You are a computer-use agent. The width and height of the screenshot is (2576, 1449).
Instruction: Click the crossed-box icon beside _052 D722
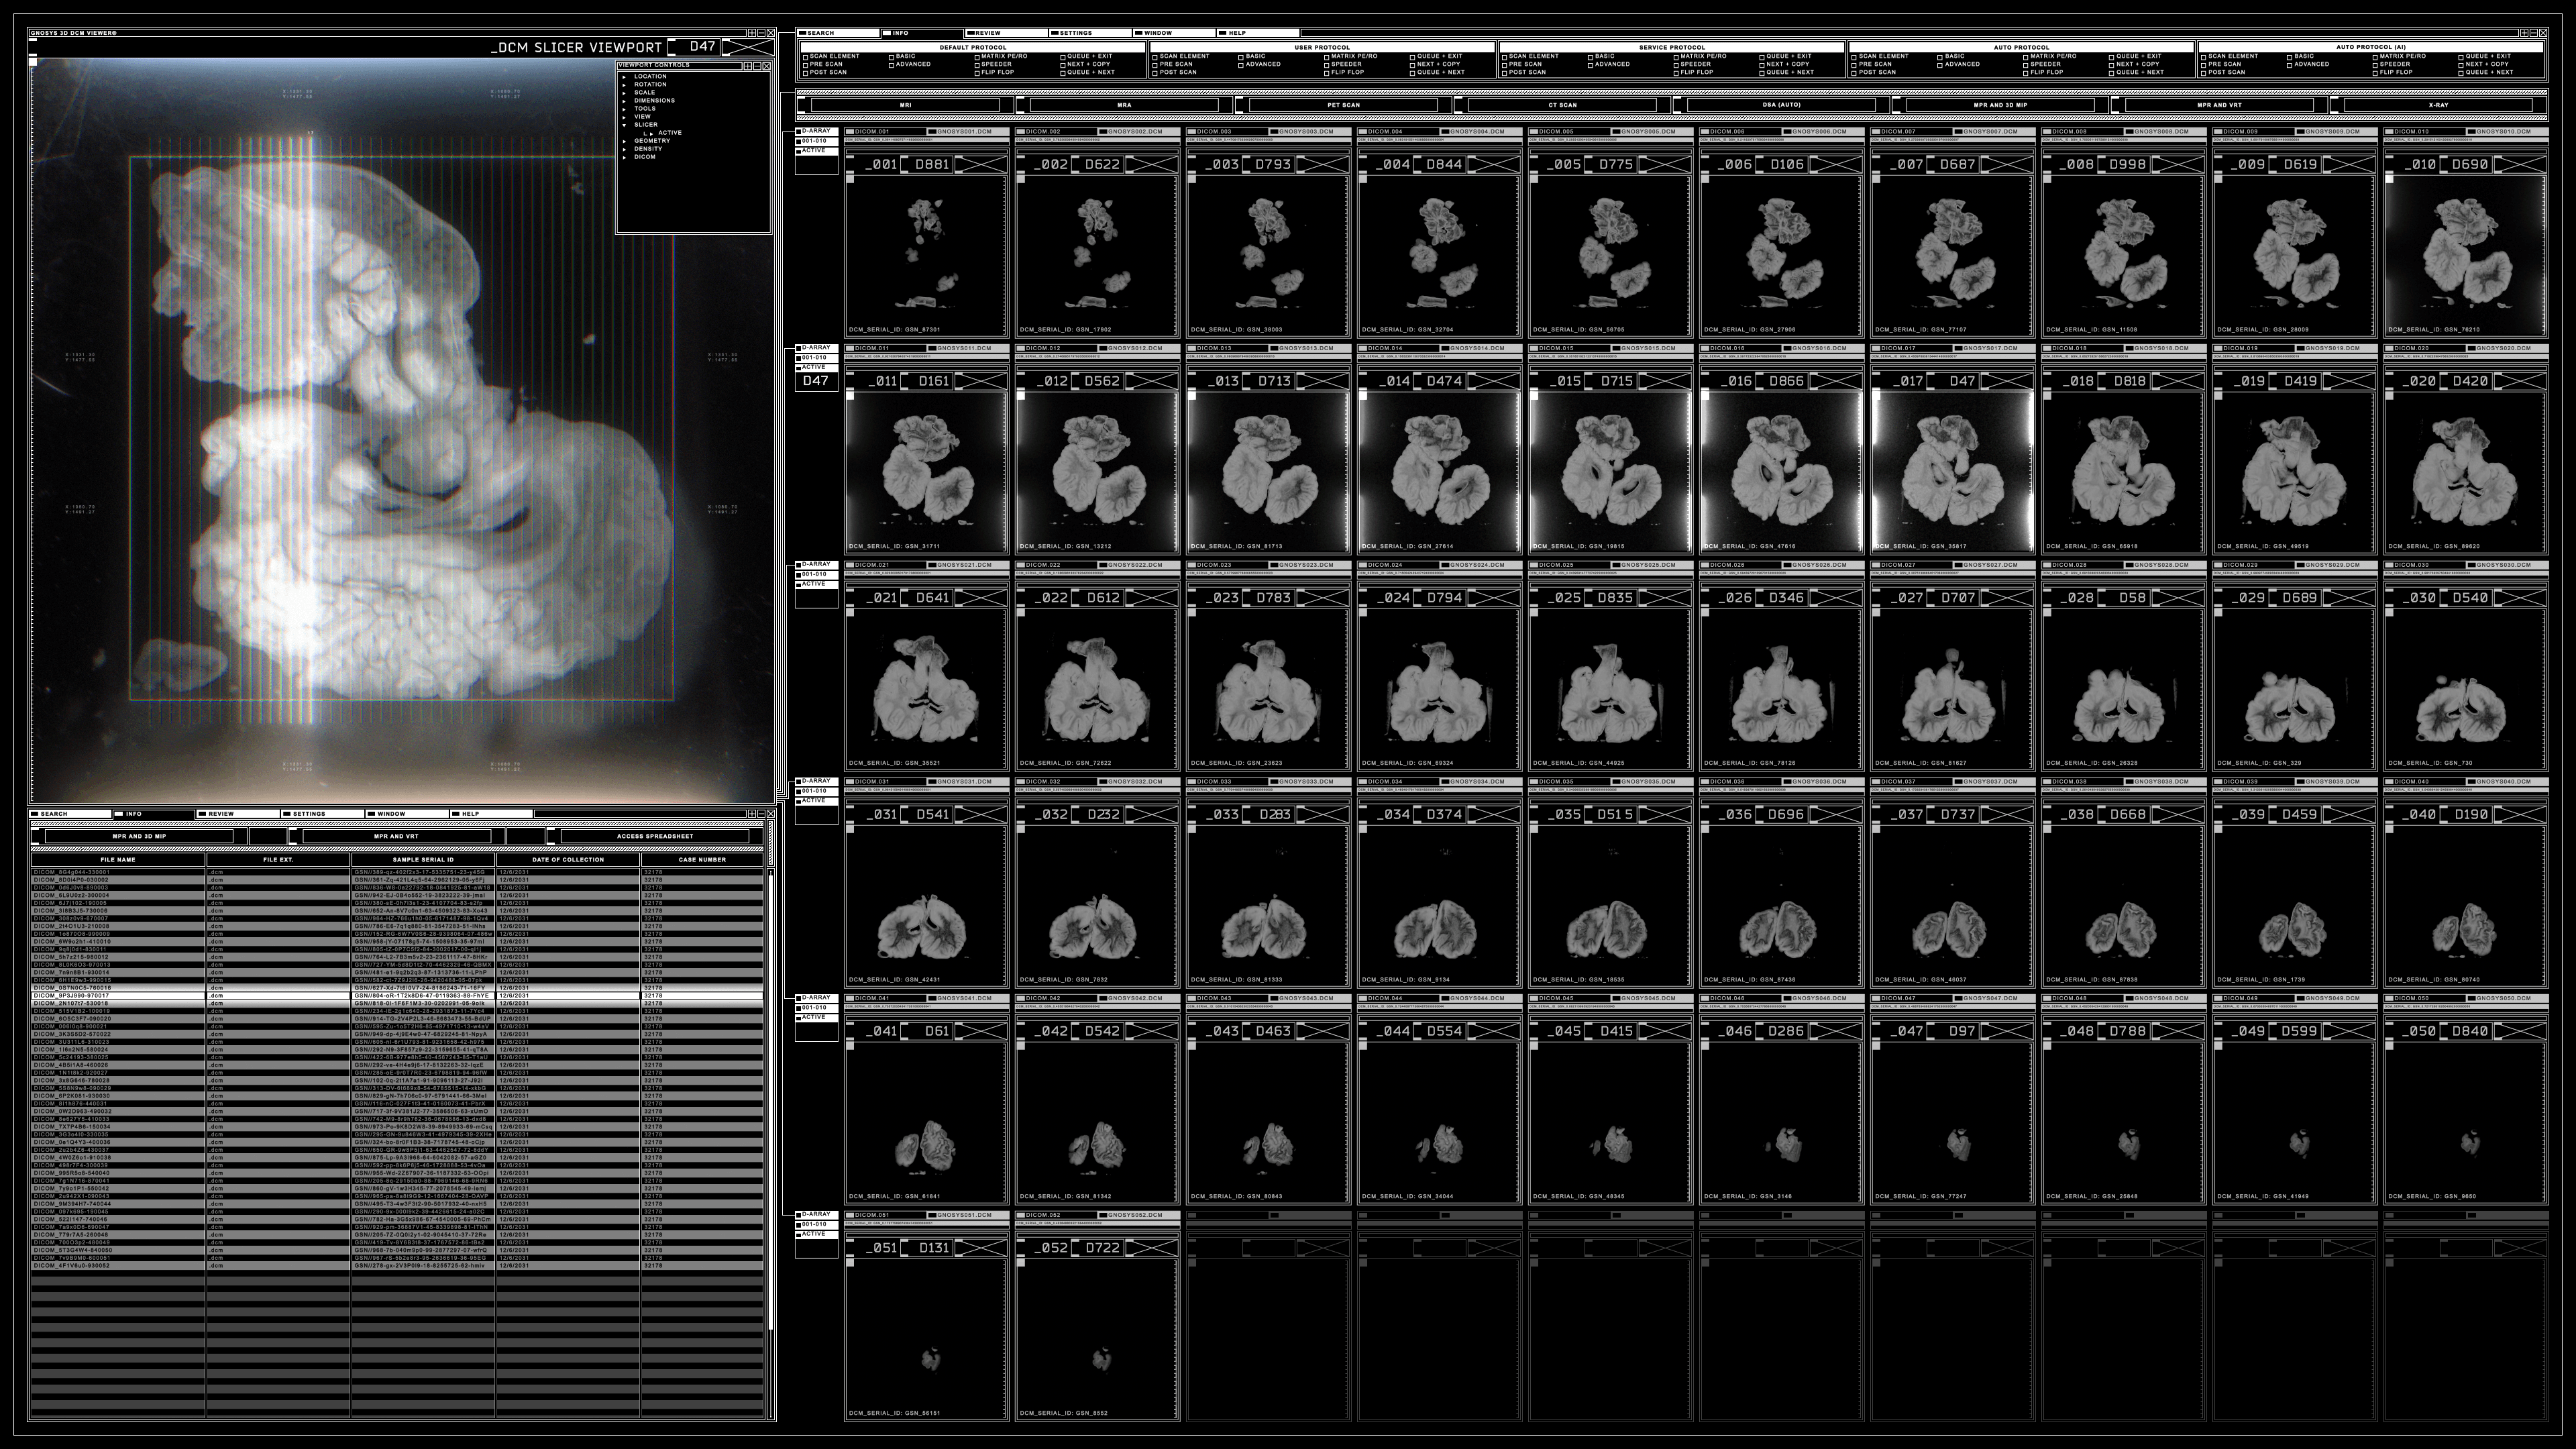(x=1153, y=1248)
